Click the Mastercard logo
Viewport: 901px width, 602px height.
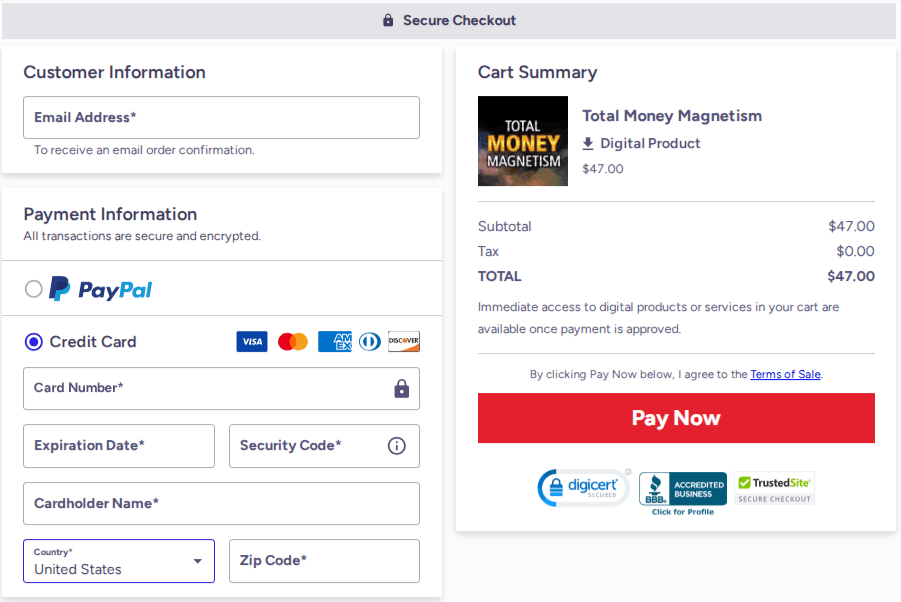(x=292, y=341)
